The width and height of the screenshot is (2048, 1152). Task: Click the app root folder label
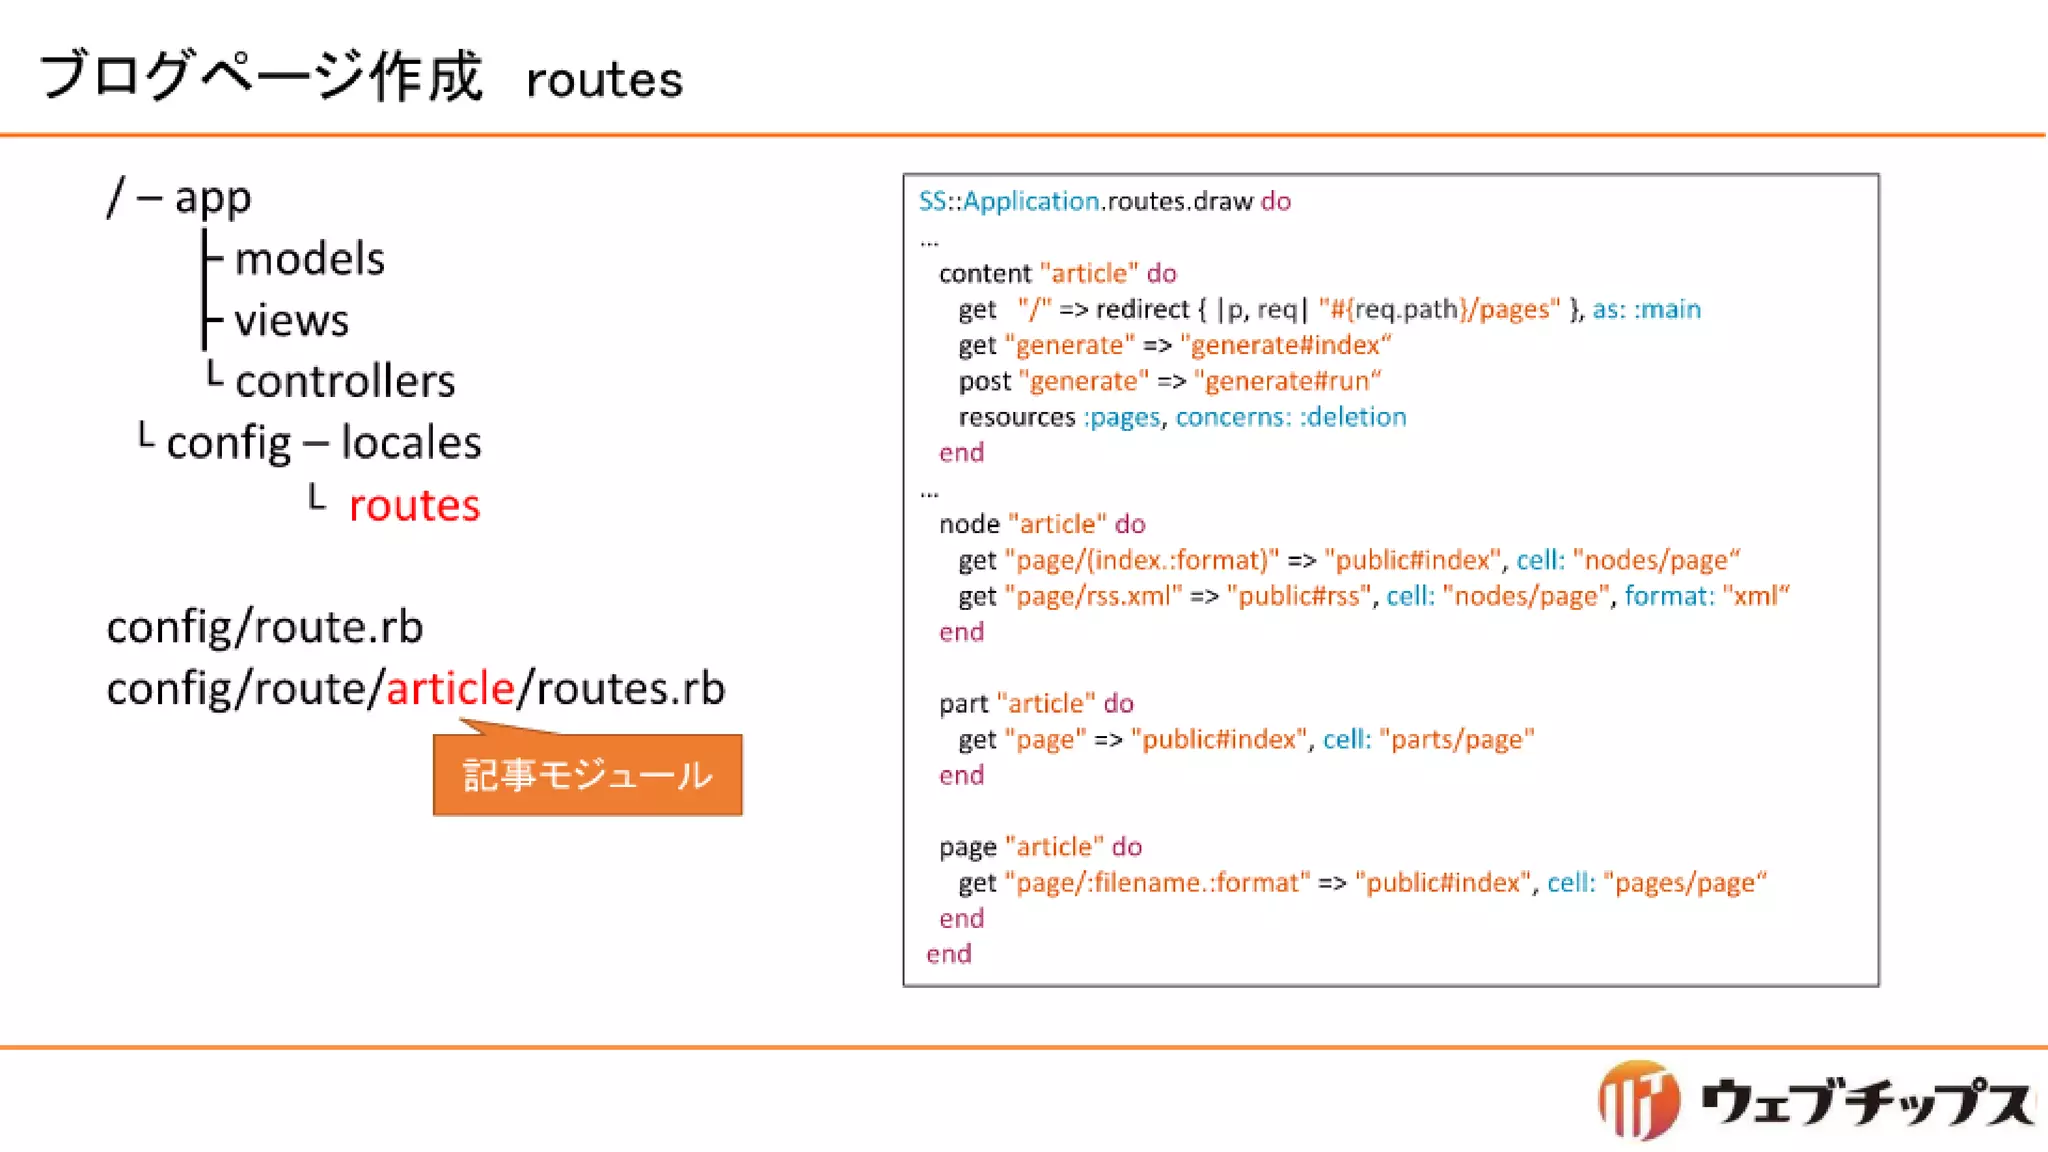pyautogui.click(x=212, y=197)
